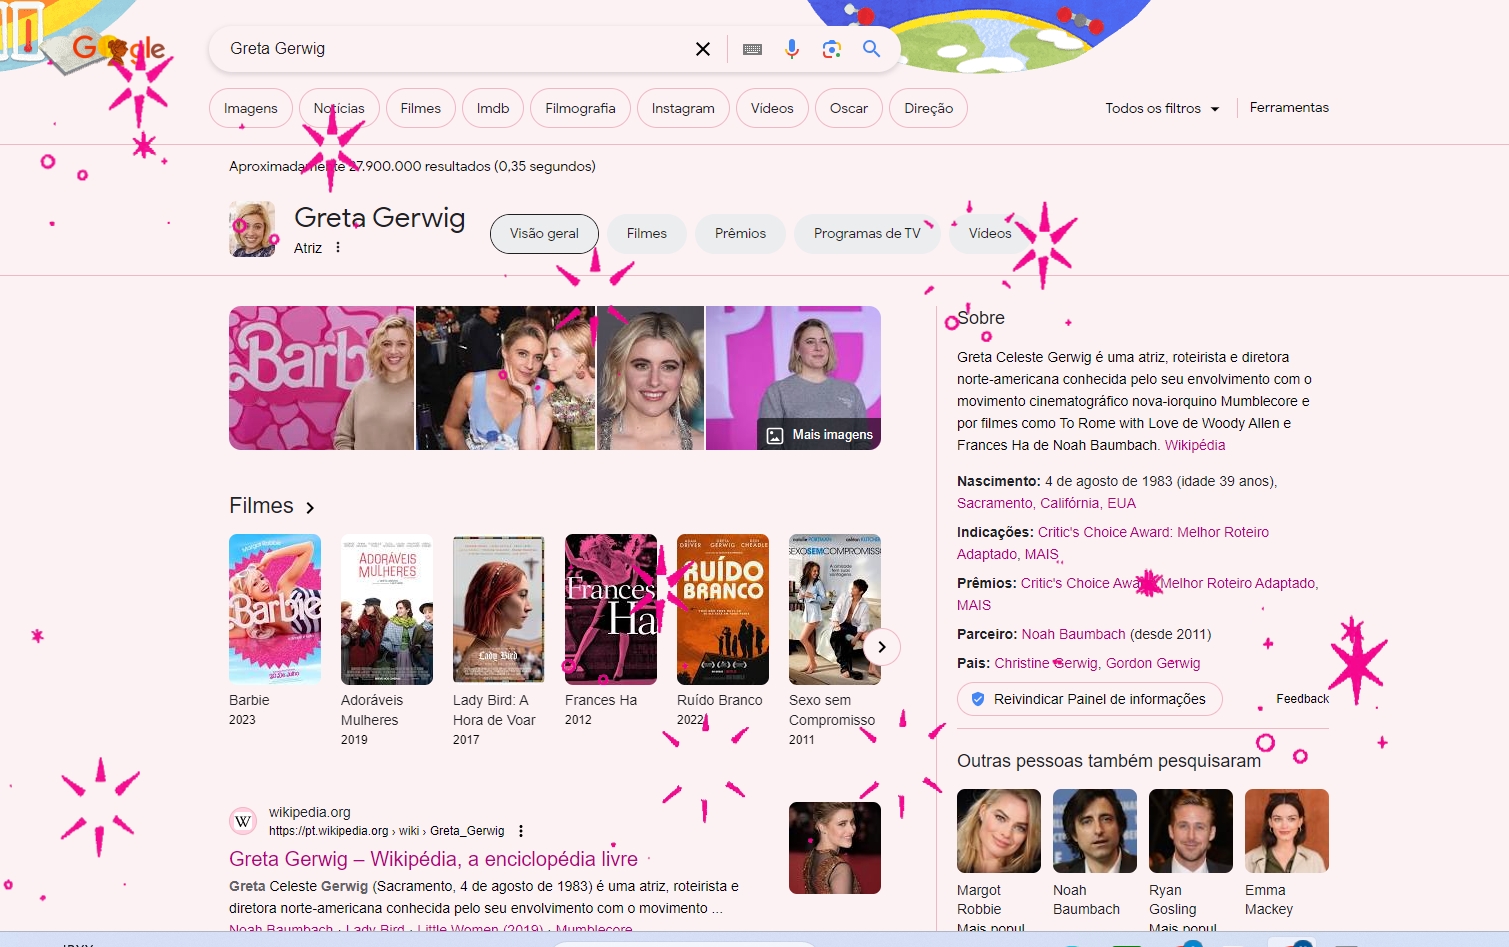
Task: Open the Noah Baumbach parceiro link
Action: (x=1073, y=634)
